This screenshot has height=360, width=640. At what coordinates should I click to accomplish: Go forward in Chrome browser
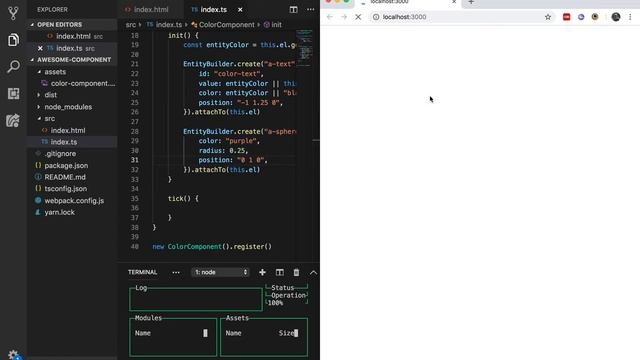pyautogui.click(x=344, y=17)
